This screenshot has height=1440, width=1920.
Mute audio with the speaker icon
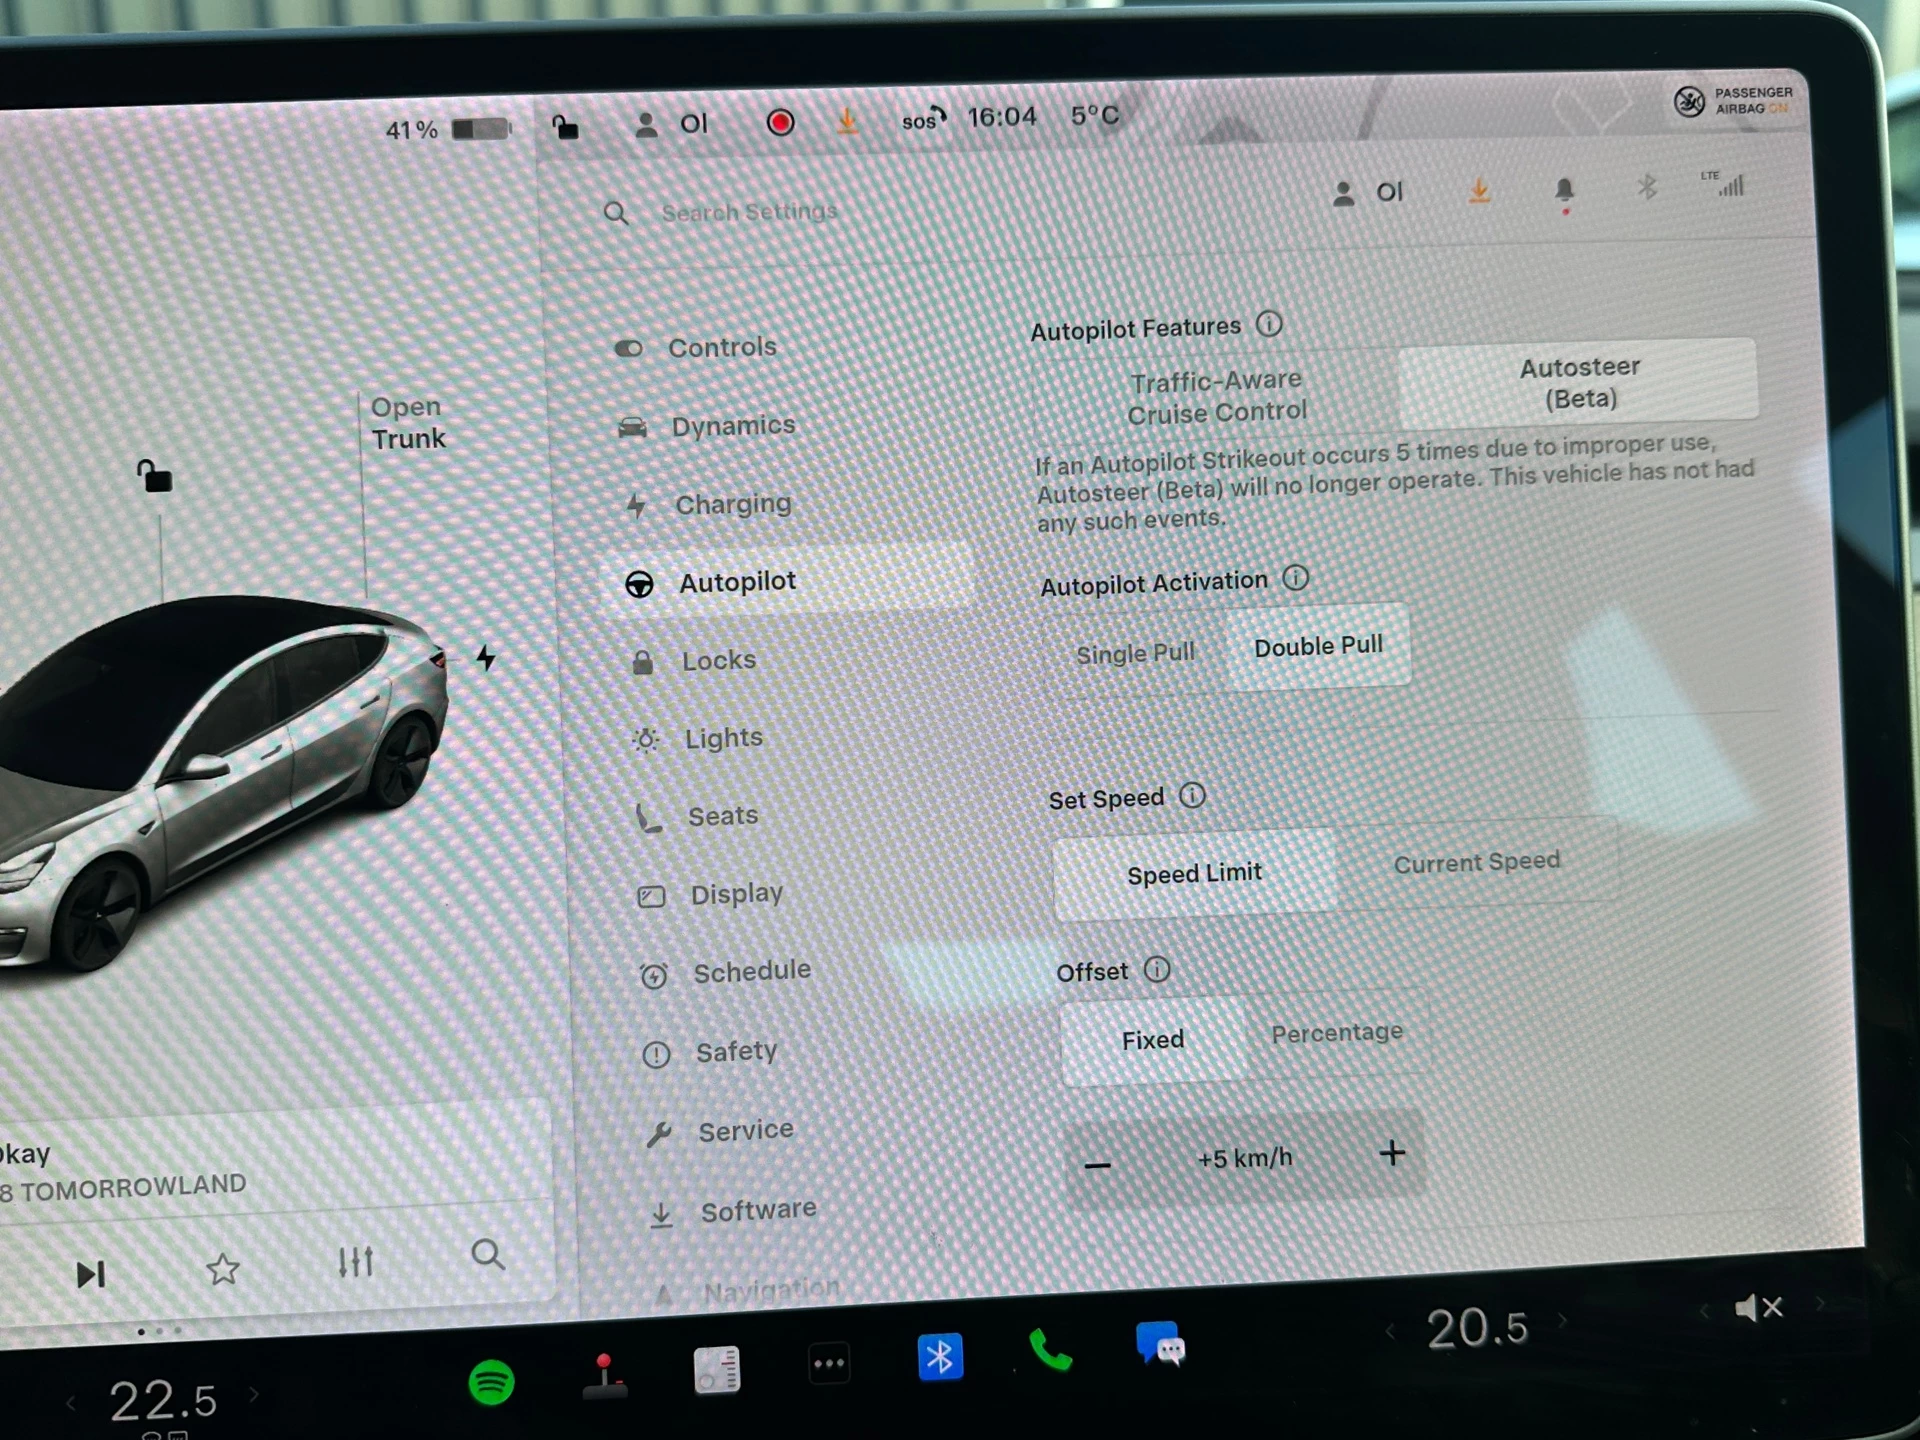point(1760,1306)
